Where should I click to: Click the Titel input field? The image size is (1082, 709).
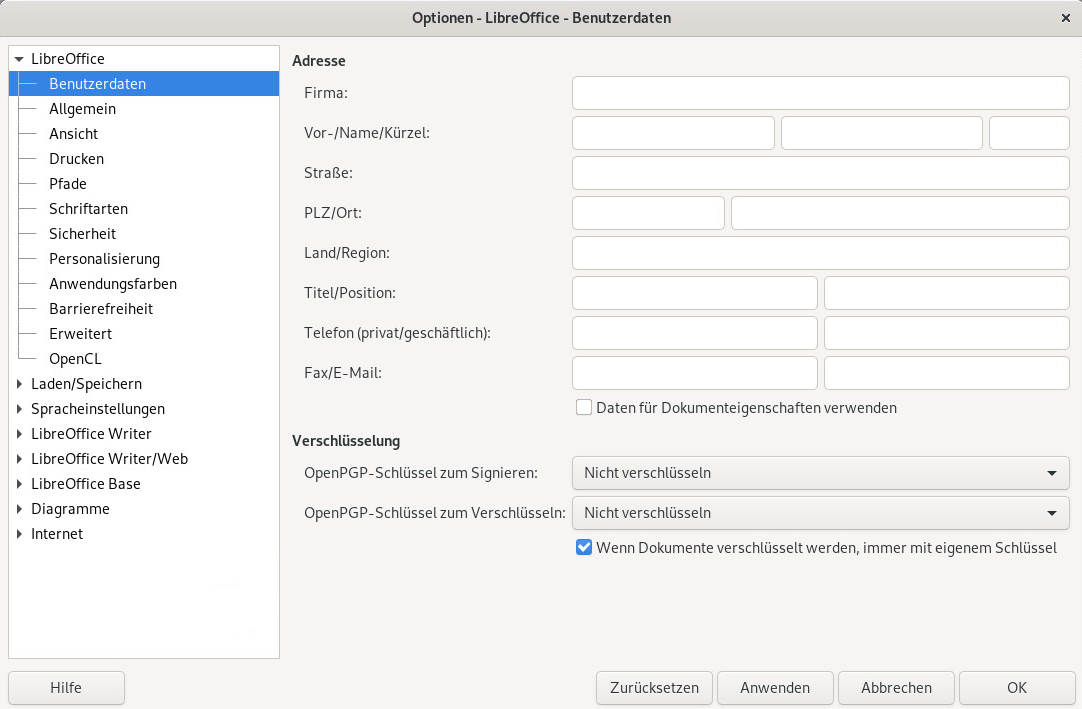[x=695, y=293]
